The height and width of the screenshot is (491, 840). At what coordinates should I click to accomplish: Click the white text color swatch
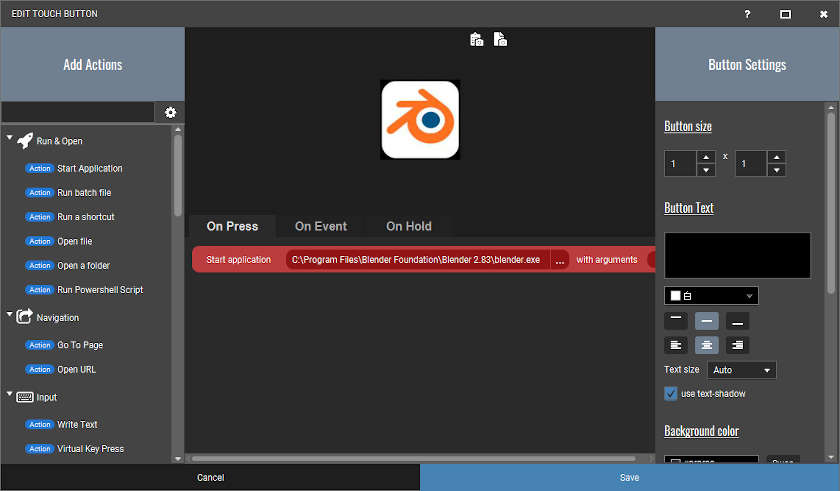tap(676, 296)
